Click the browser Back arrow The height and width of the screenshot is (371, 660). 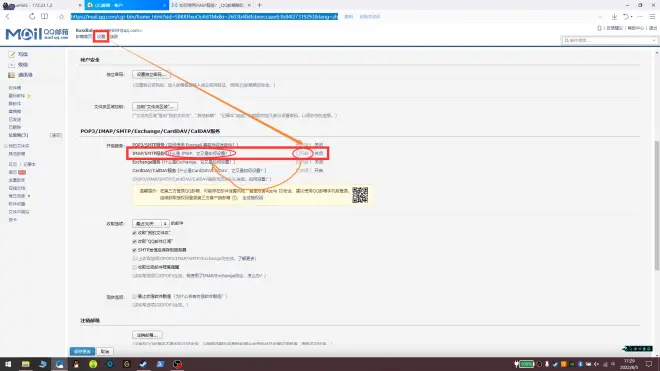(8, 16)
